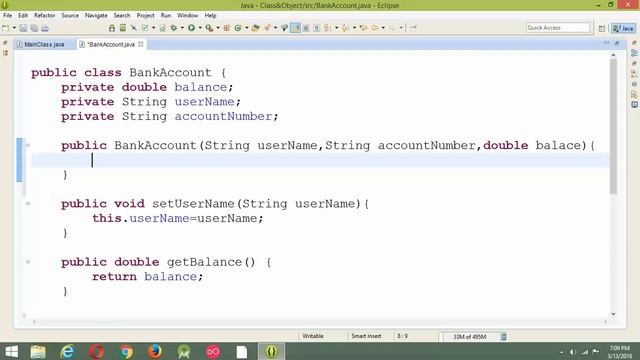Collapse the BankAccount constructor fold marker
Viewport: 640px width, 360px height.
point(28,145)
